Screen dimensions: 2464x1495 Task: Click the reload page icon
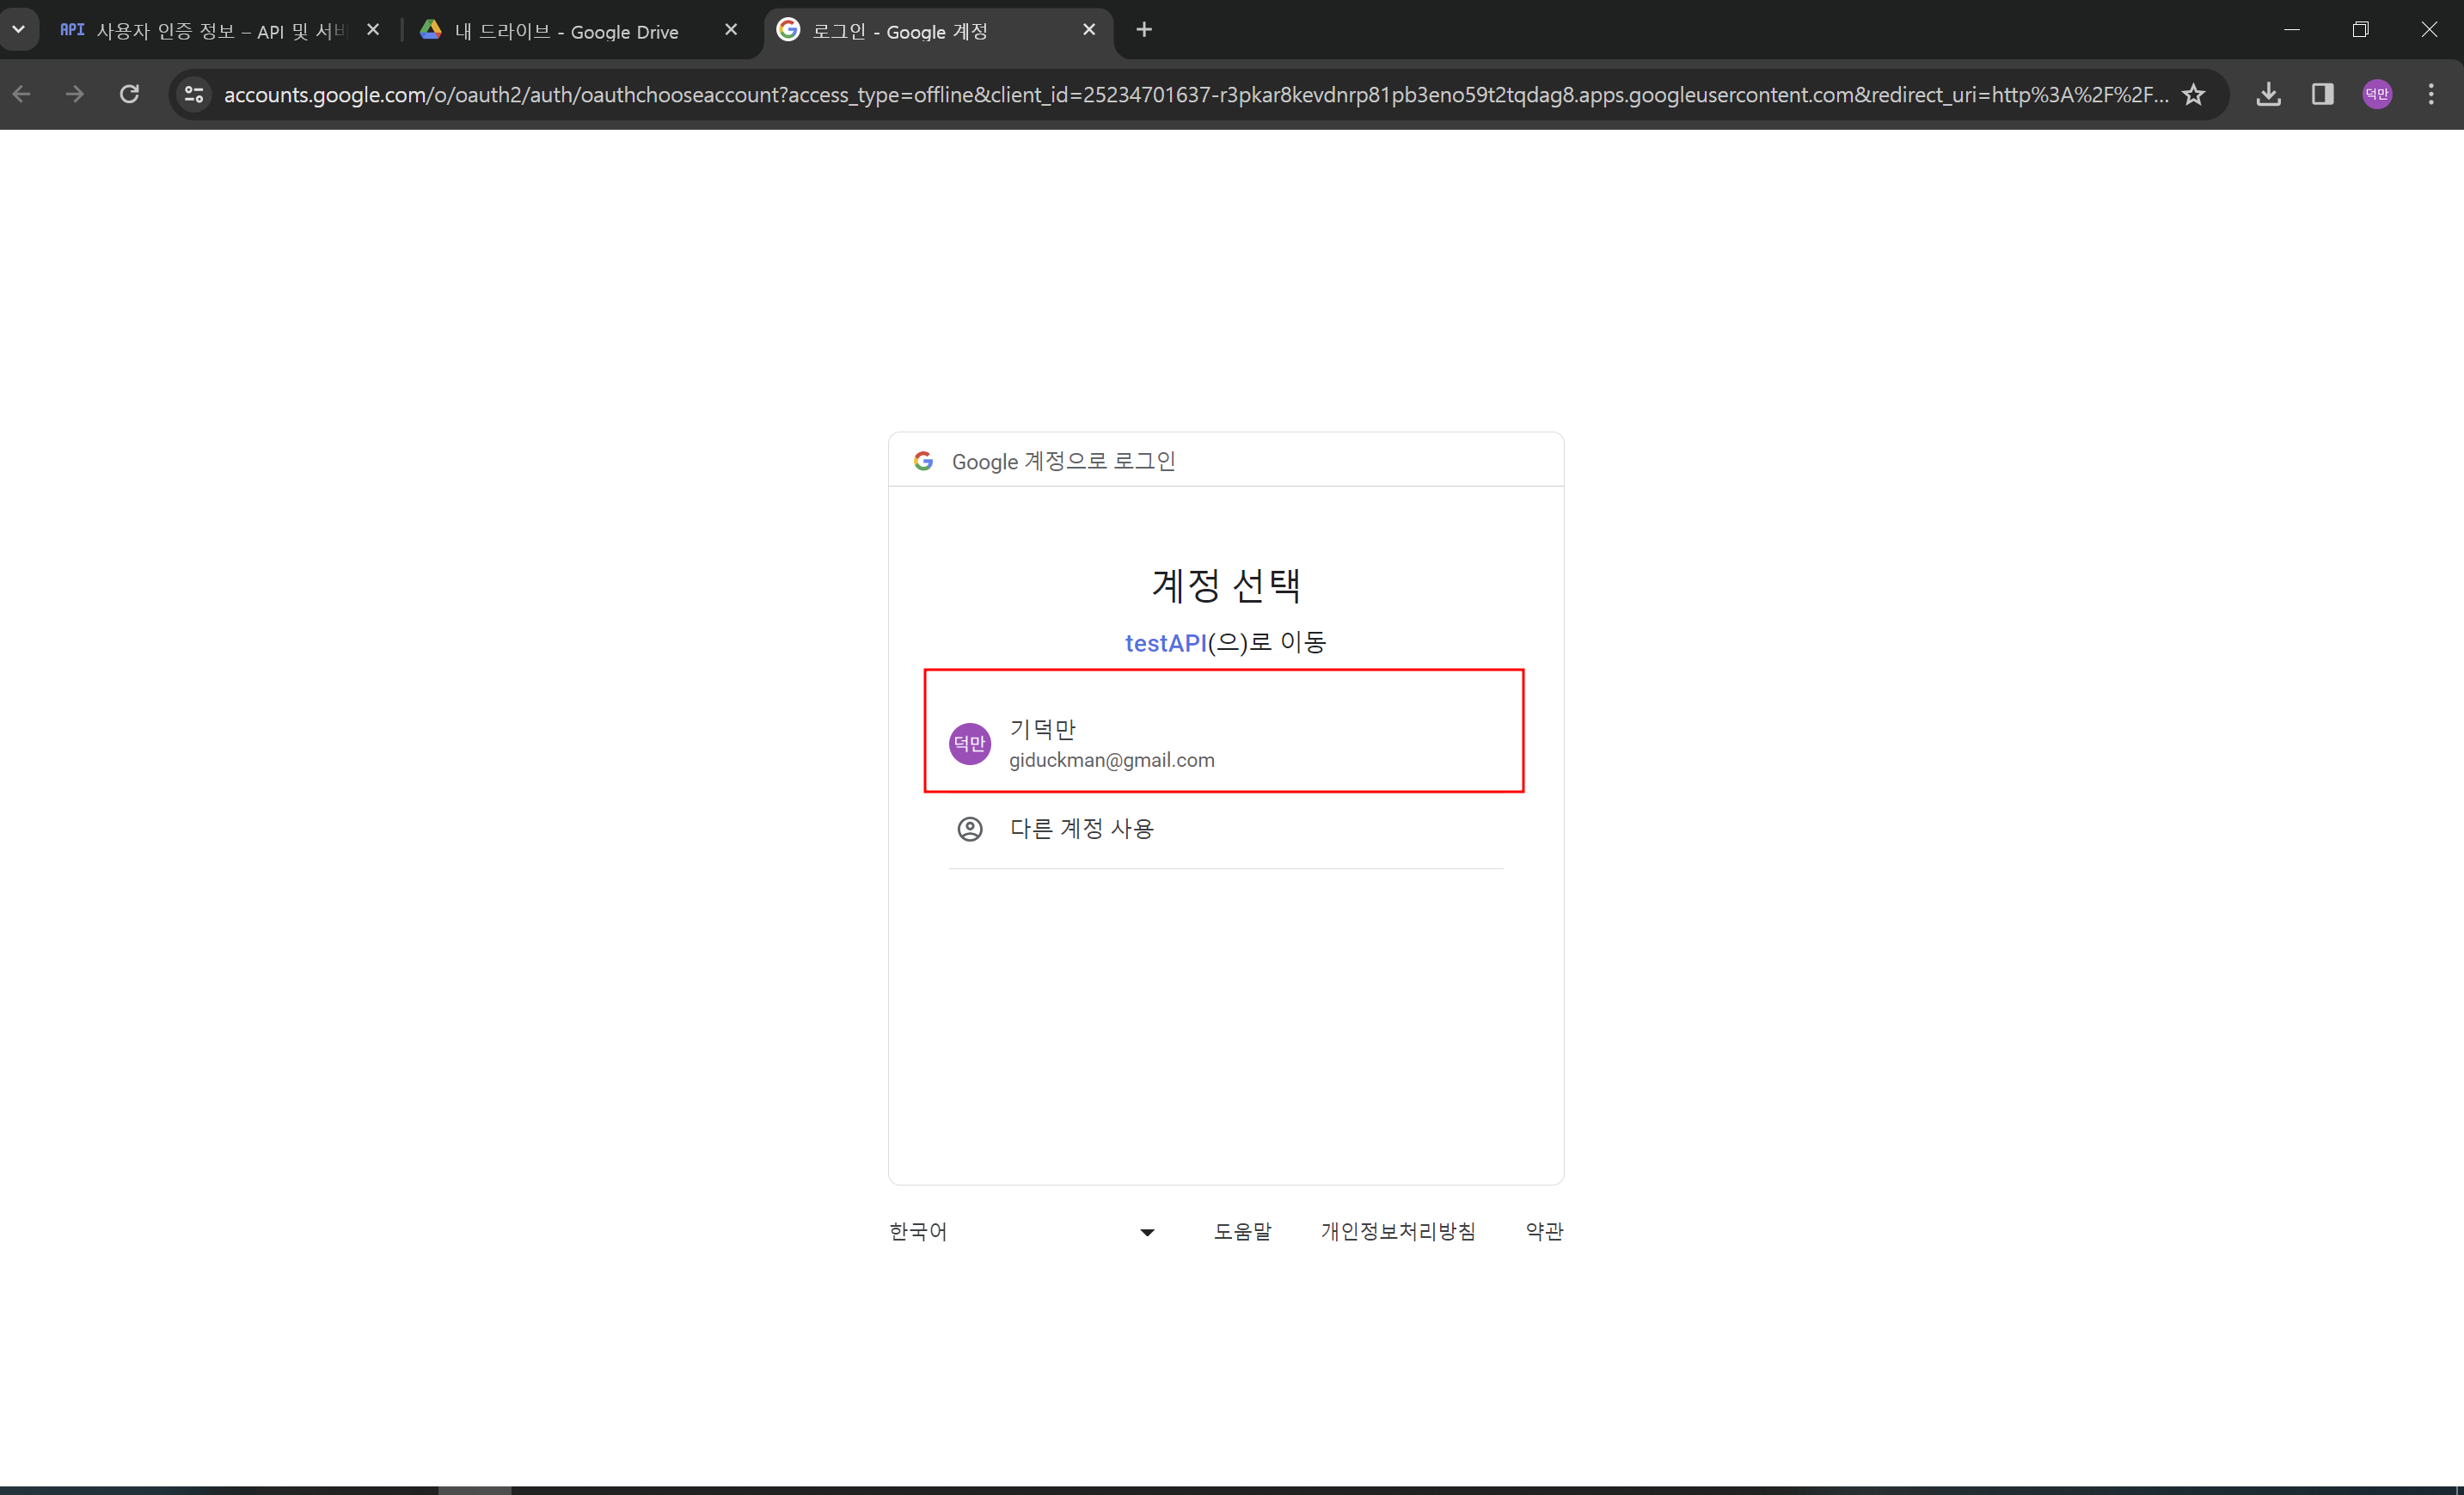coord(129,94)
